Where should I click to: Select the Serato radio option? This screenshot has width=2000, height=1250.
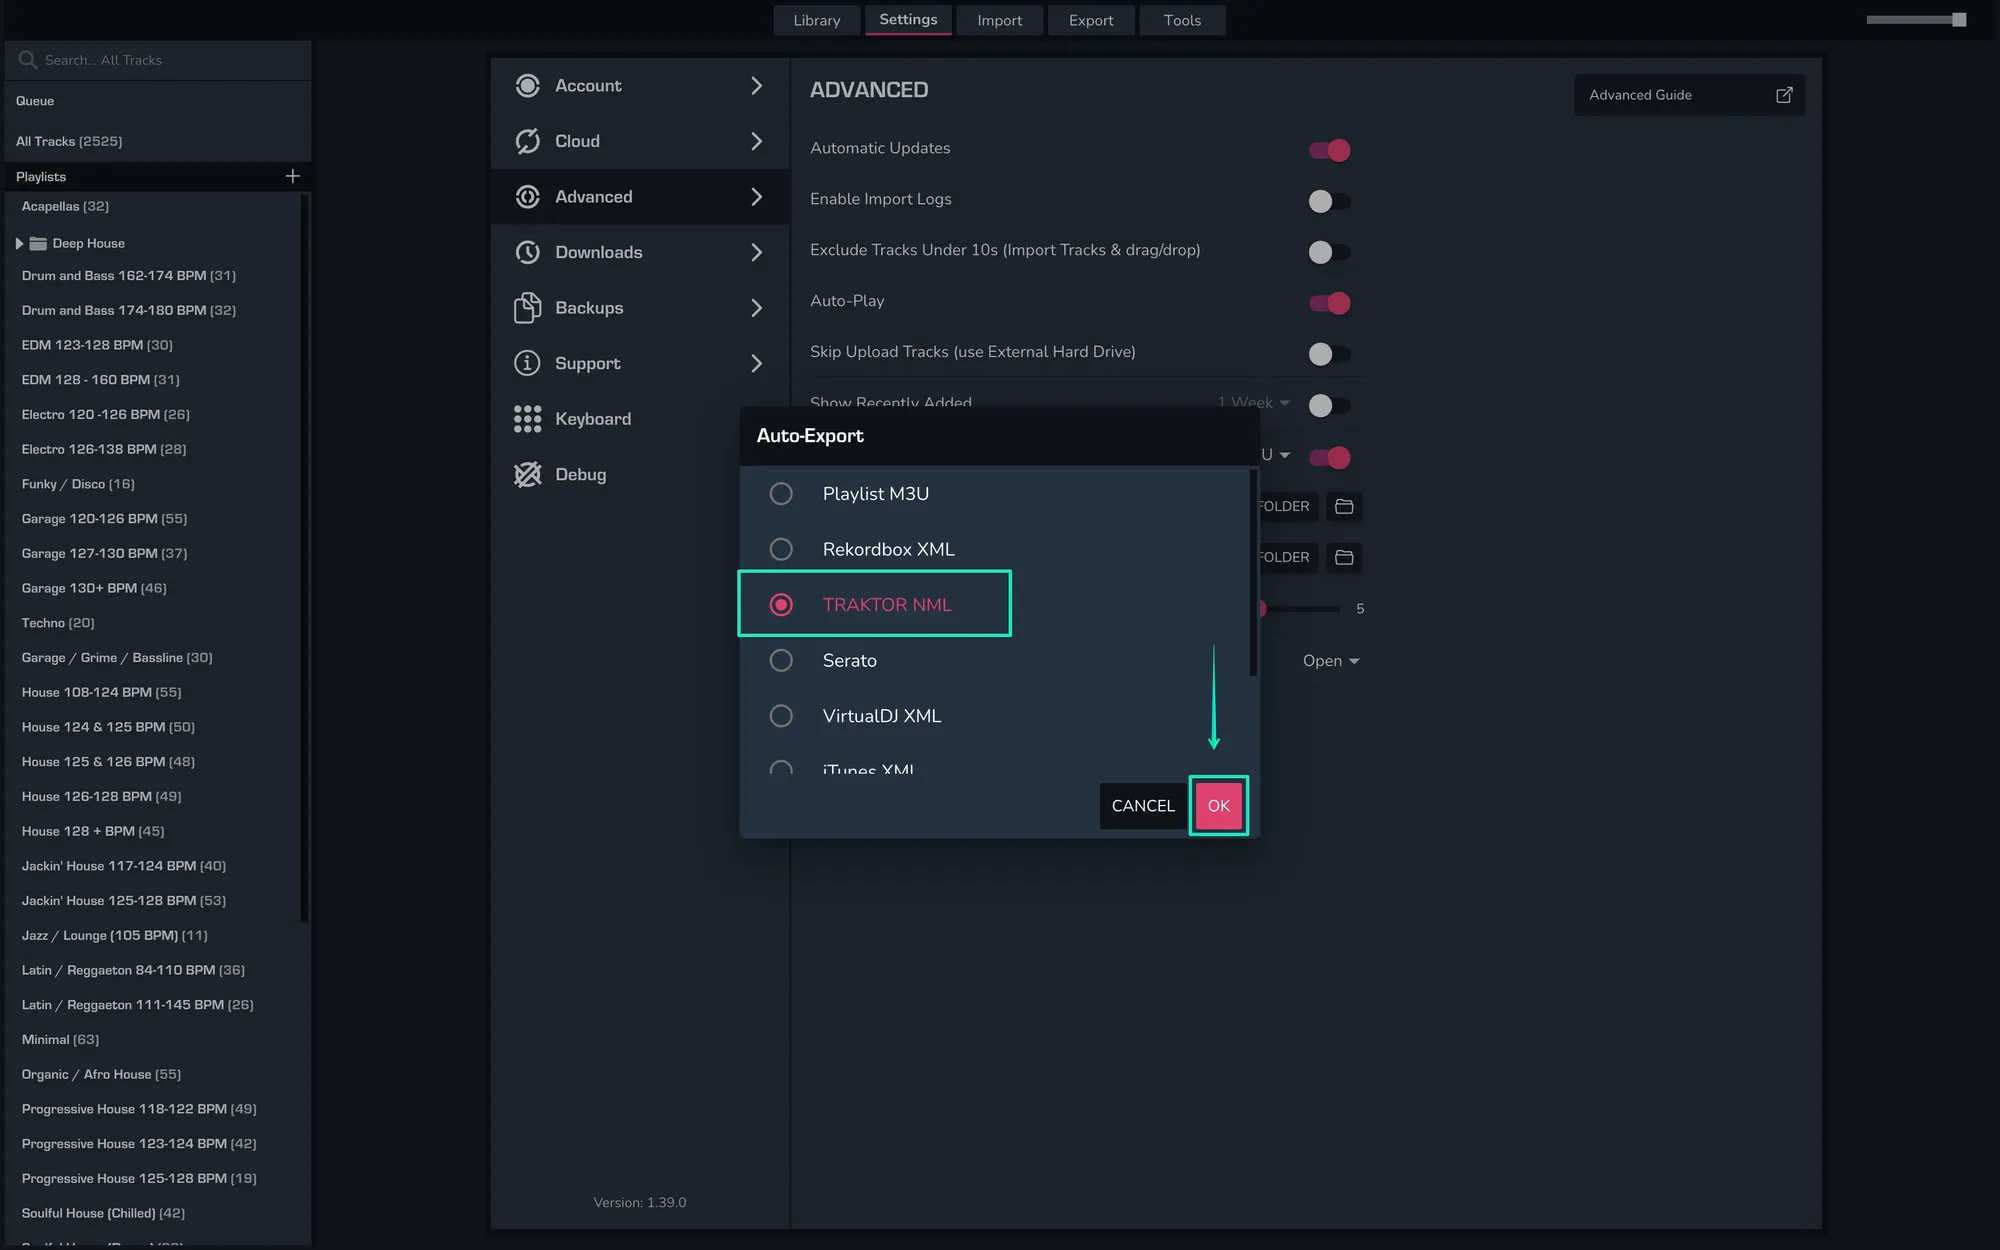[x=781, y=660]
